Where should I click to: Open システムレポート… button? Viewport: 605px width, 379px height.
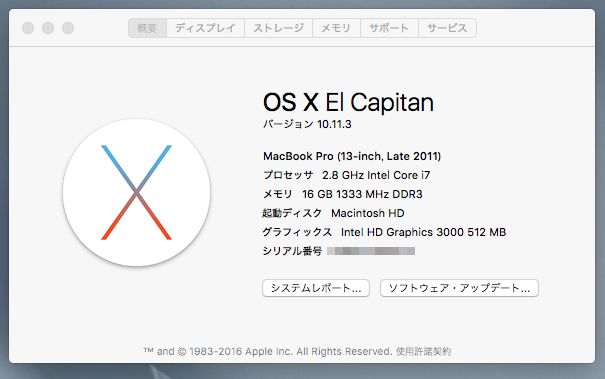(x=316, y=288)
